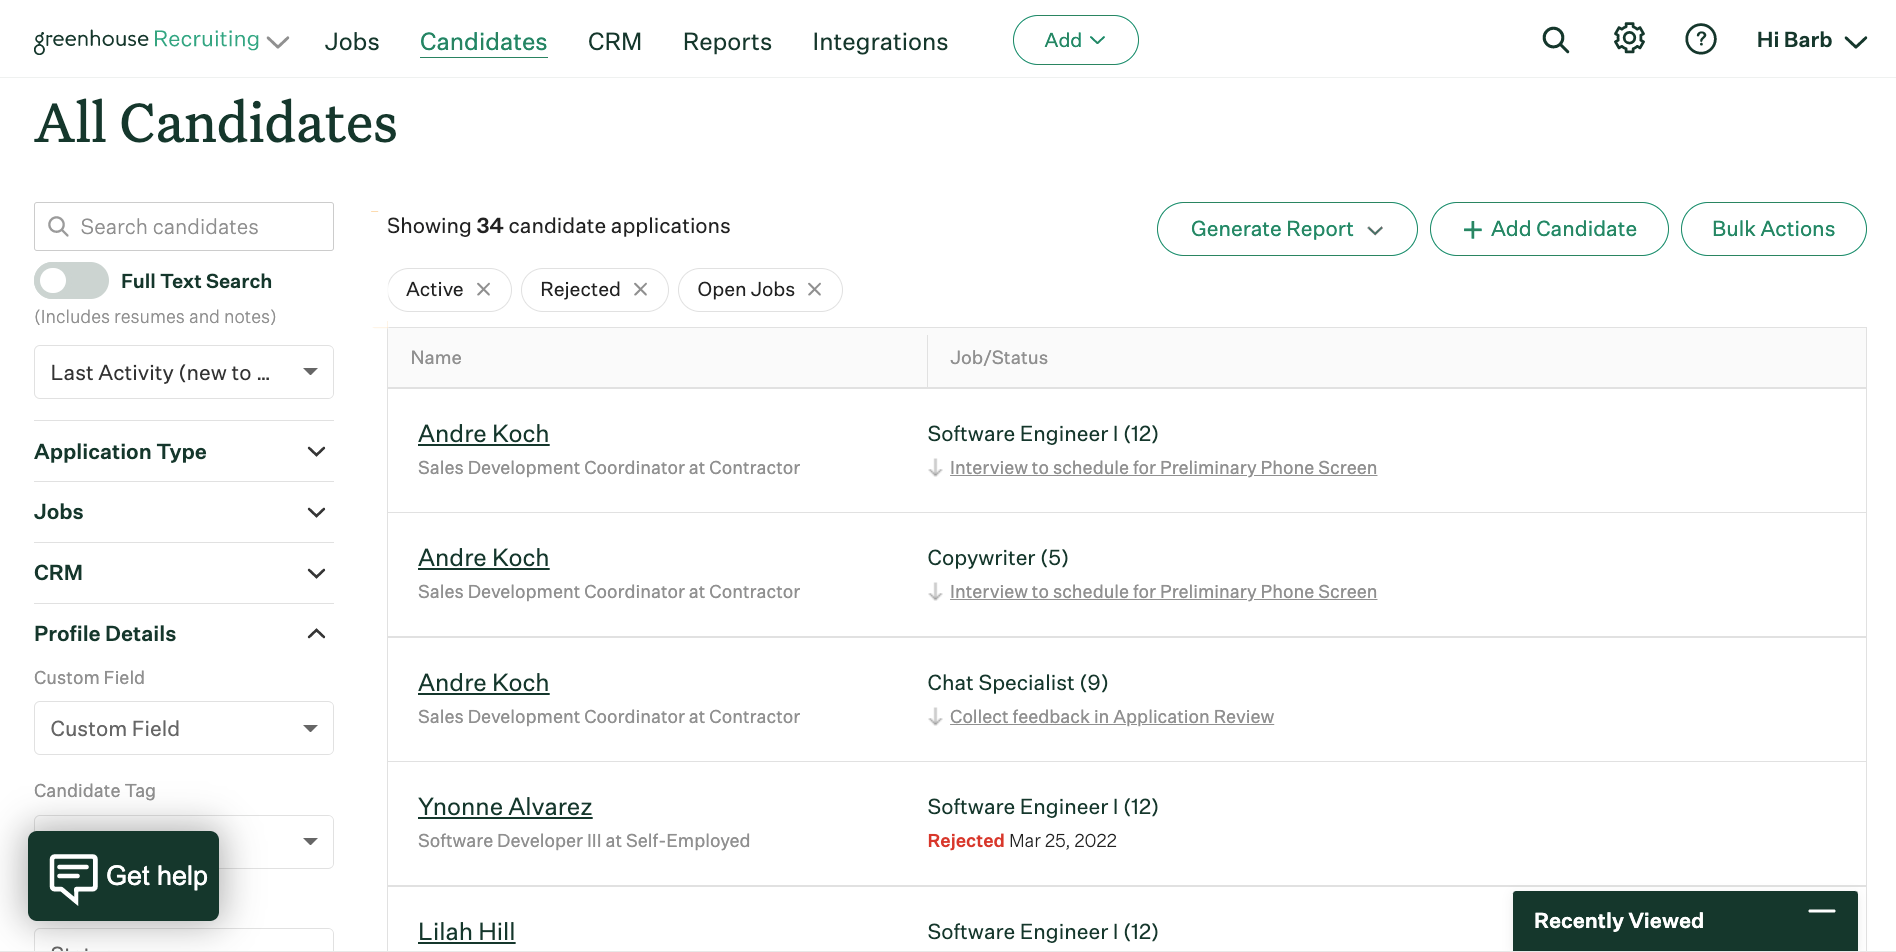
Task: Open the Generate Report dropdown button
Action: click(1287, 229)
